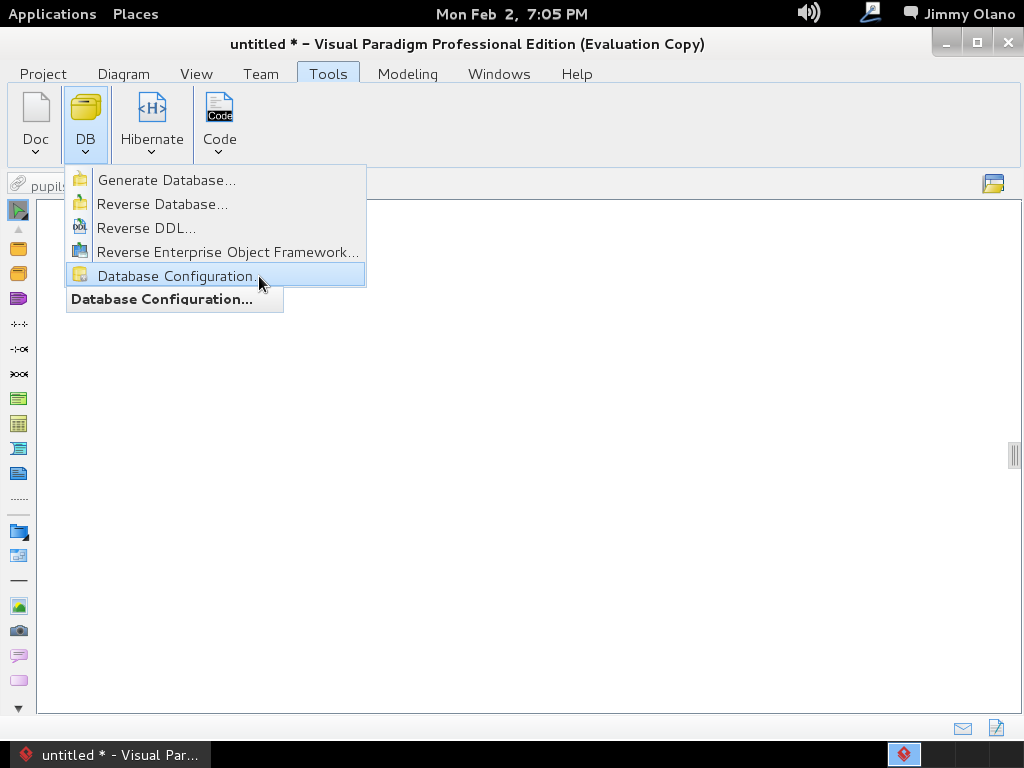Open the envelope message icon in the status bar
This screenshot has width=1024, height=768.
click(963, 729)
